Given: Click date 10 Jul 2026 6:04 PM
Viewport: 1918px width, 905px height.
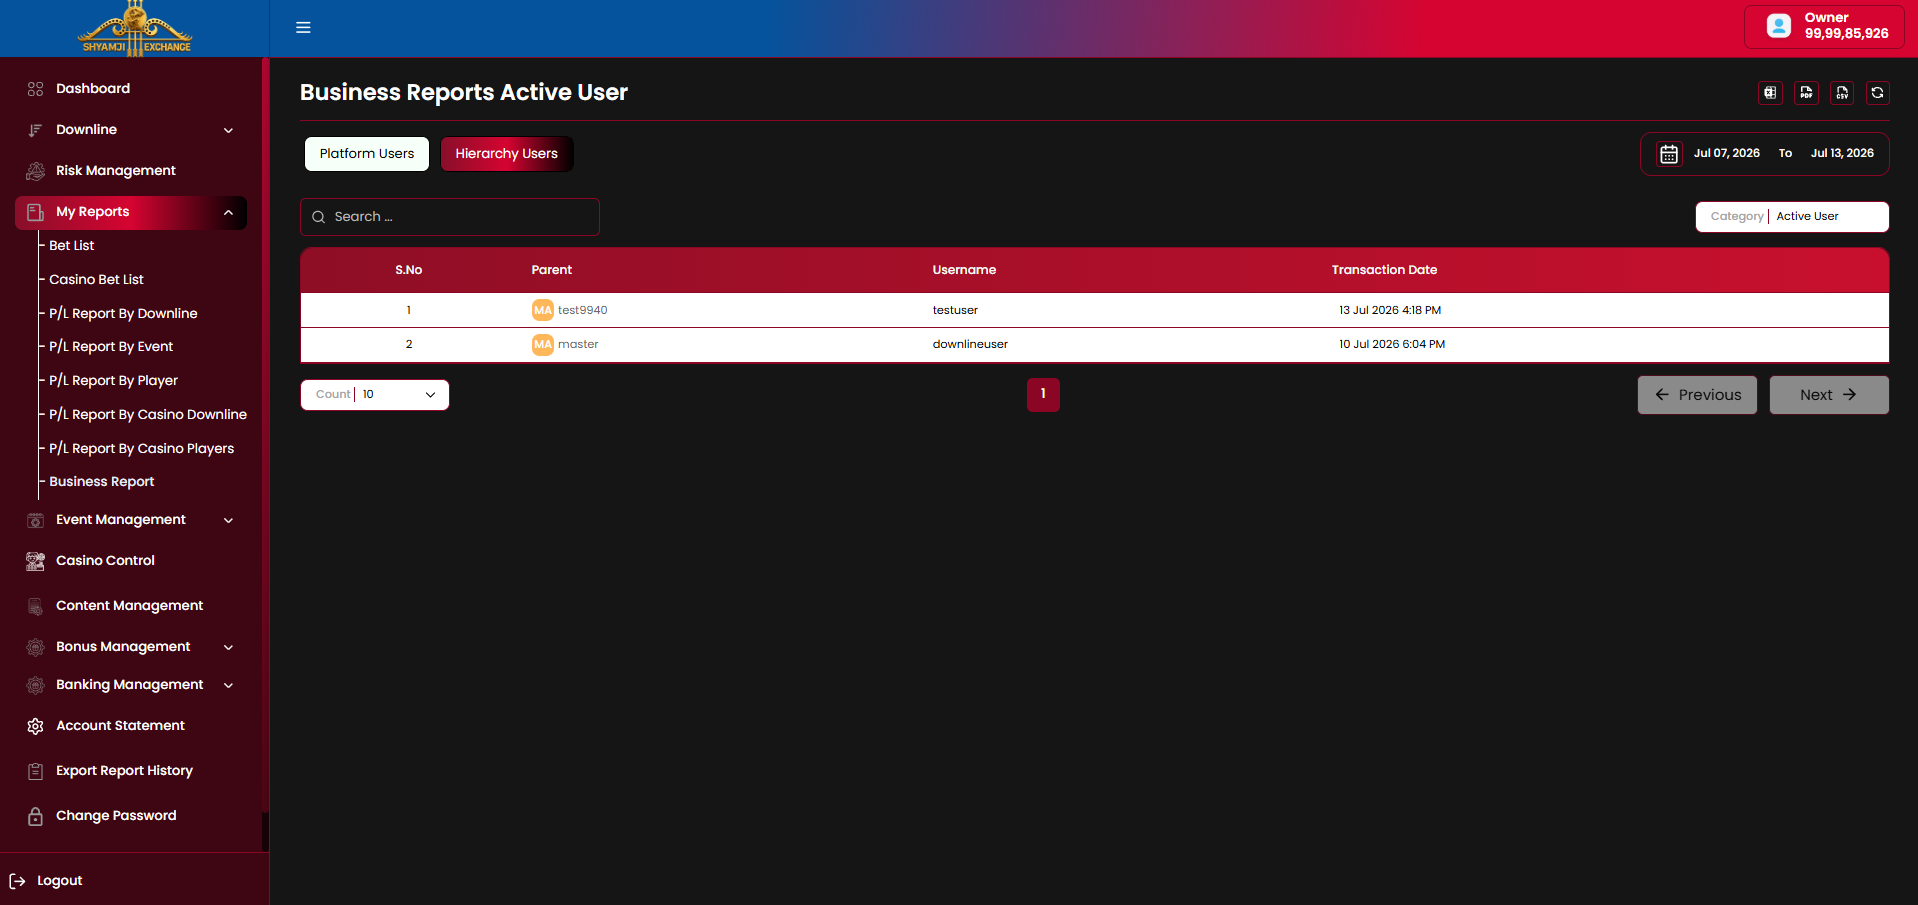Looking at the screenshot, I should point(1392,344).
